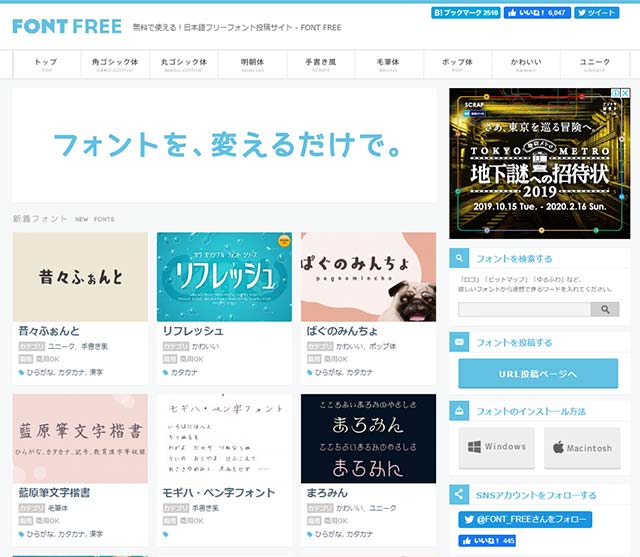This screenshot has height=557, width=640.
Task: Click the magnifier icon beside フォントを検索する
Action: (459, 258)
